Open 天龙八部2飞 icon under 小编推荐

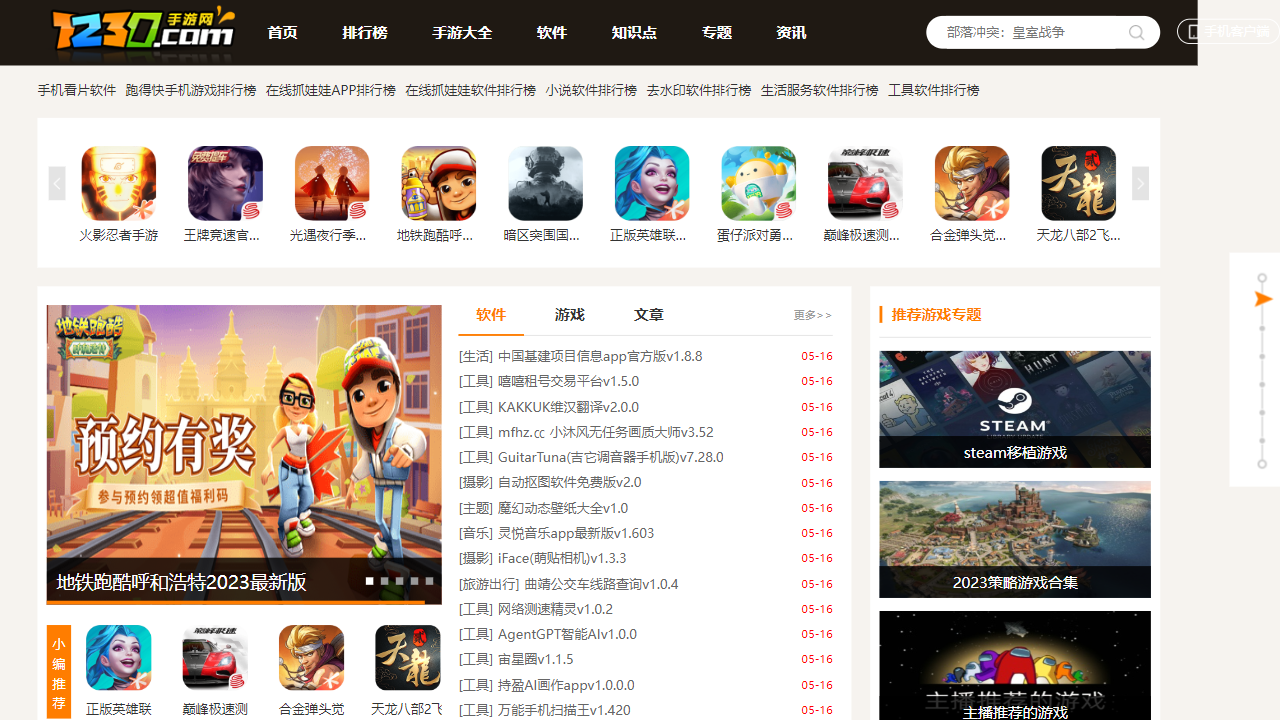pos(408,658)
